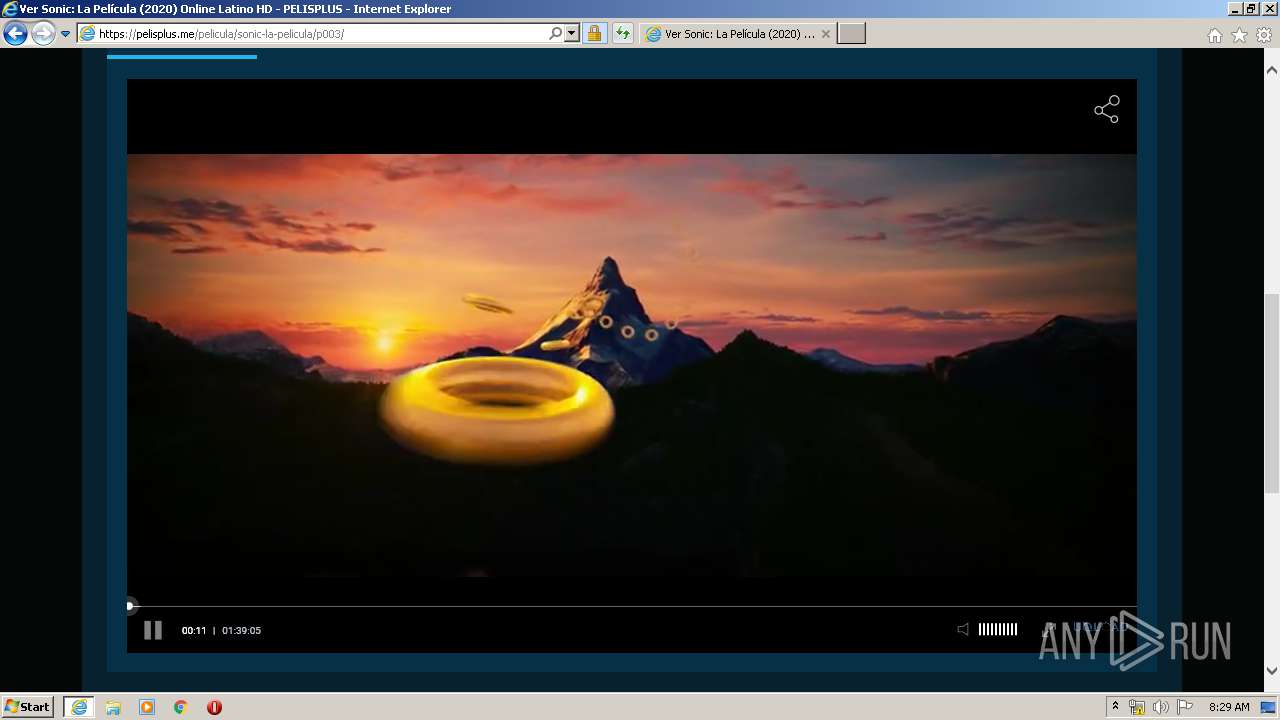Open Windows Explorer folder taskbar icon
Viewport: 1280px width, 720px height.
point(113,707)
